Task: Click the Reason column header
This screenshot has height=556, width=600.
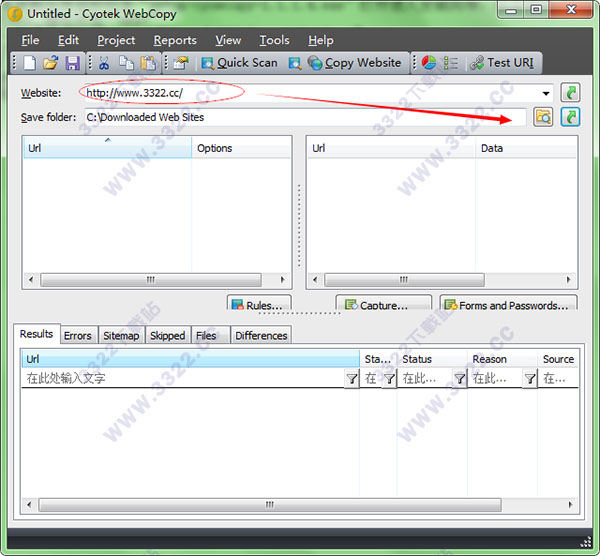Action: pyautogui.click(x=502, y=359)
